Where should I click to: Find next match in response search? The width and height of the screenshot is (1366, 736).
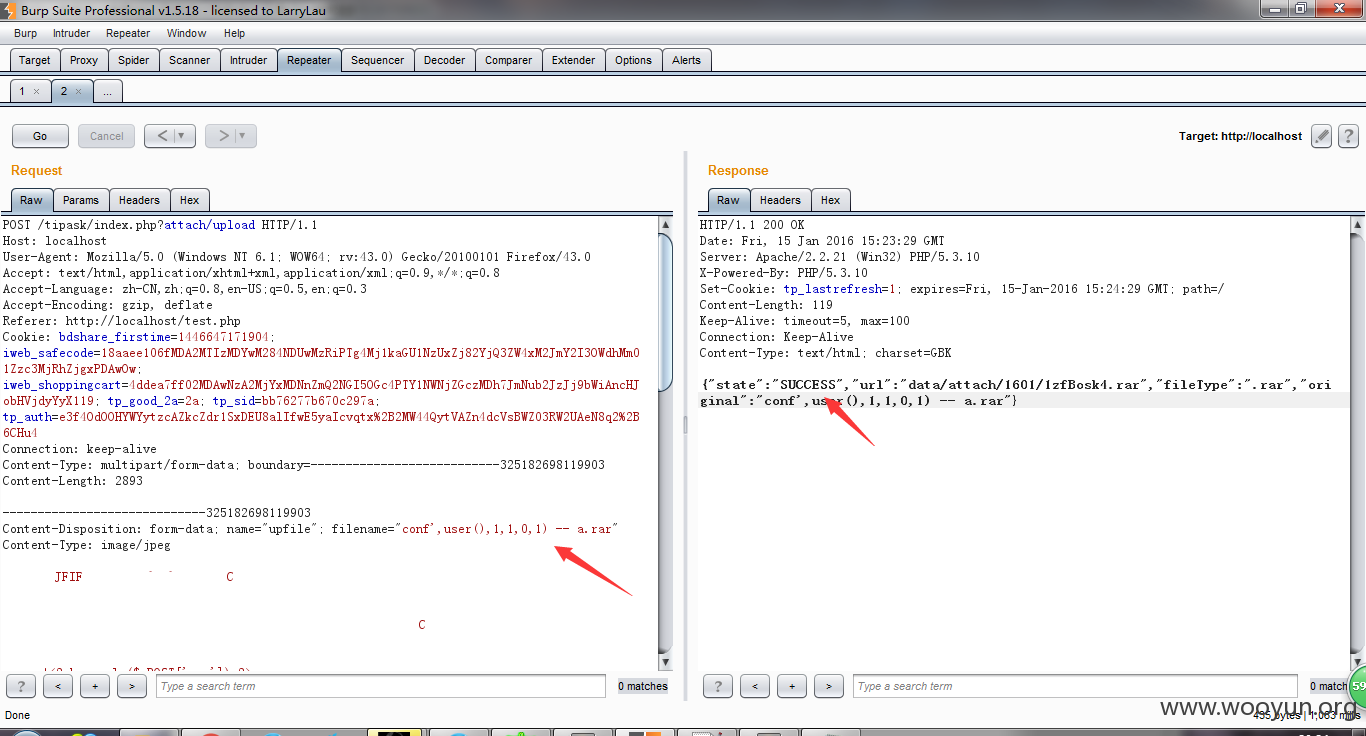click(829, 686)
